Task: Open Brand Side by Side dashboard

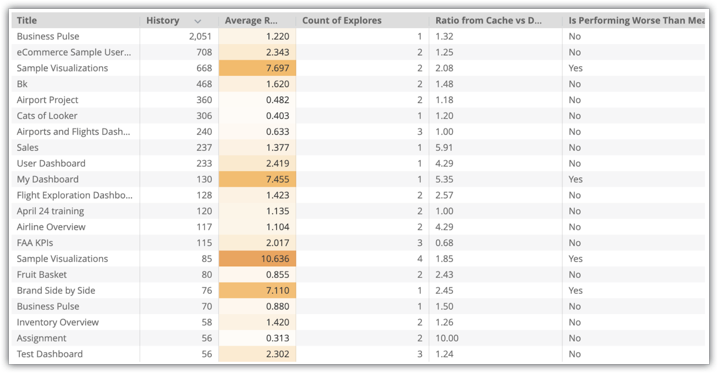Action: pos(56,291)
